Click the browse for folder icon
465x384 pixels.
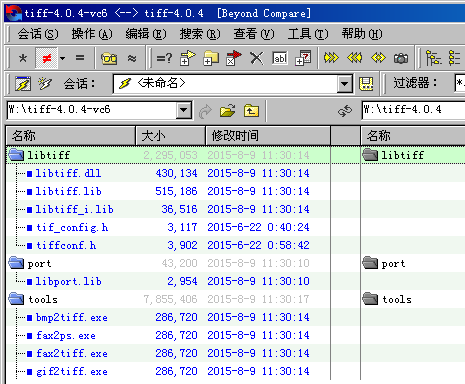click(227, 111)
